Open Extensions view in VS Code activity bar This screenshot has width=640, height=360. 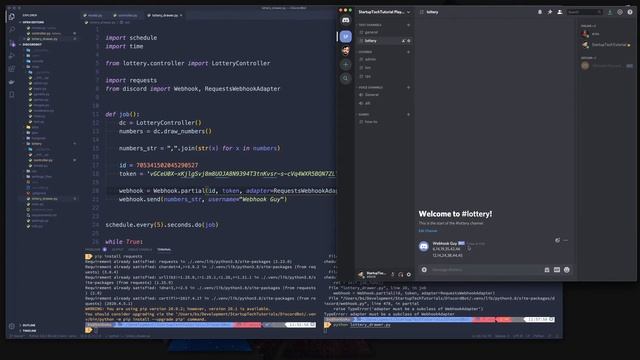[11, 69]
